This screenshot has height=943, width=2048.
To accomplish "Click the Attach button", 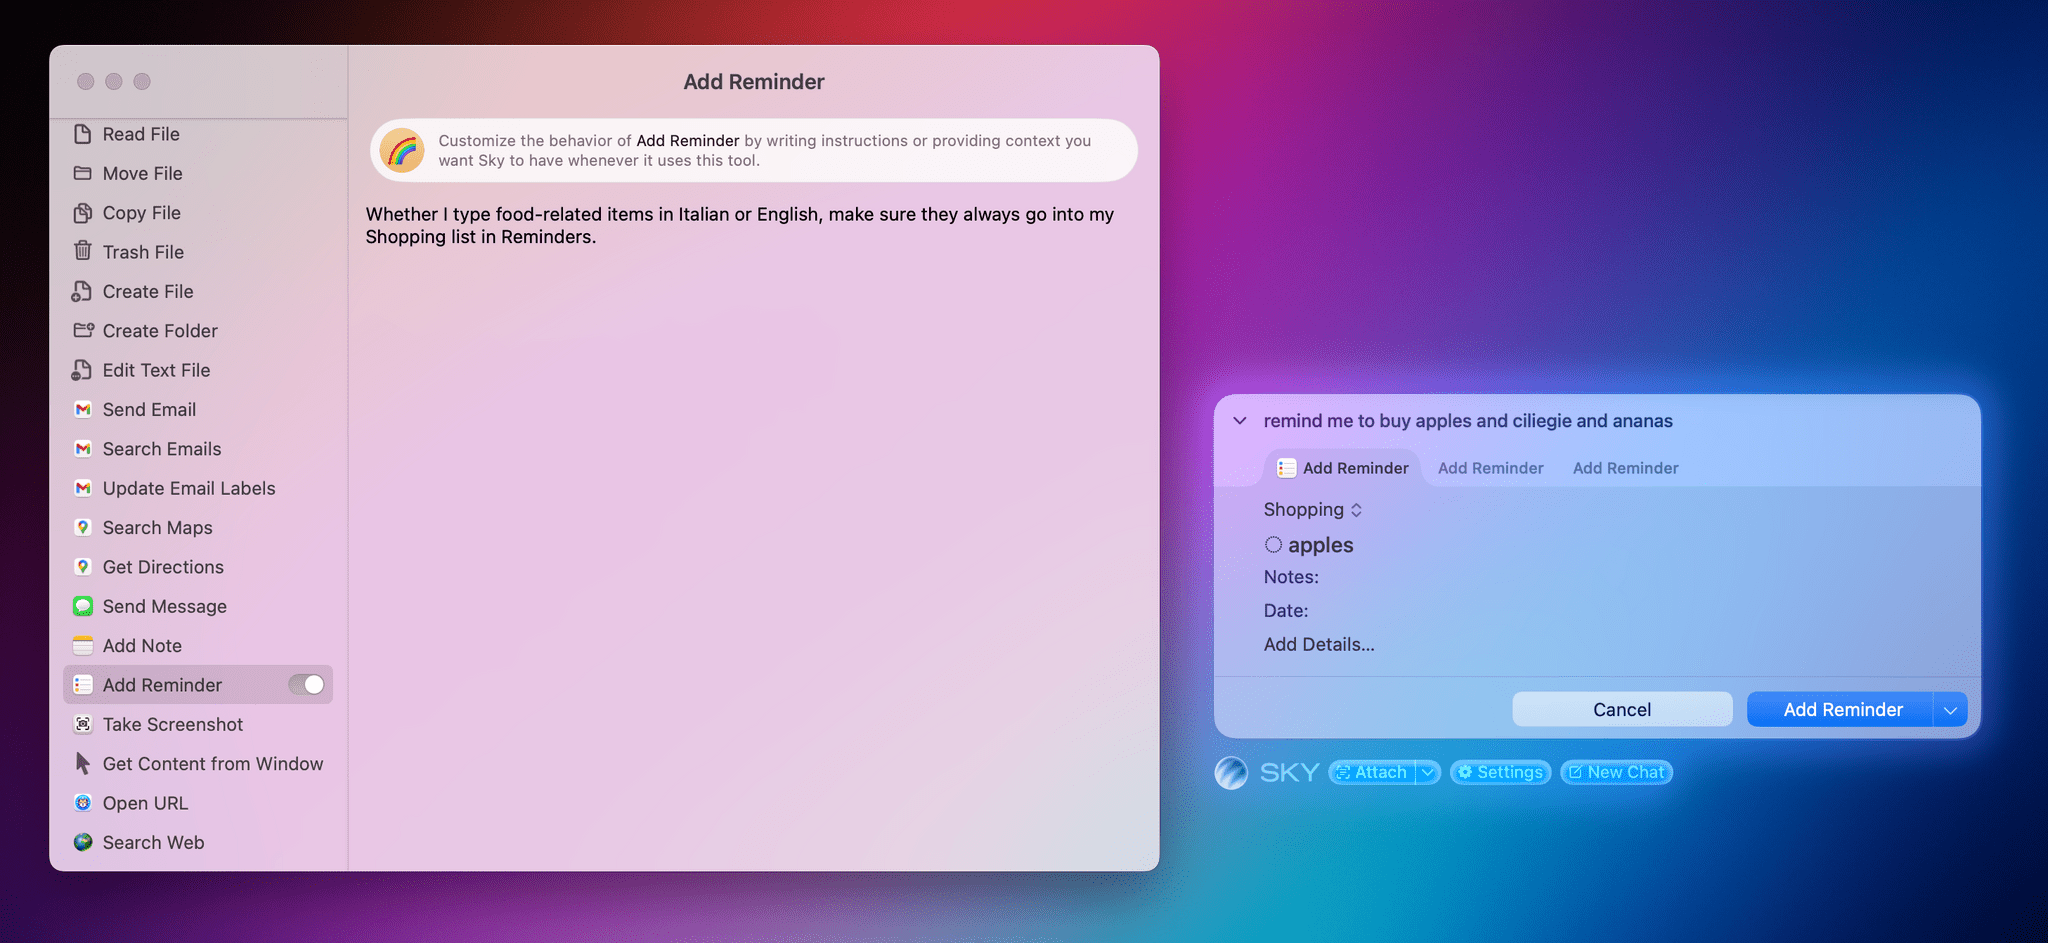I will pos(1372,772).
